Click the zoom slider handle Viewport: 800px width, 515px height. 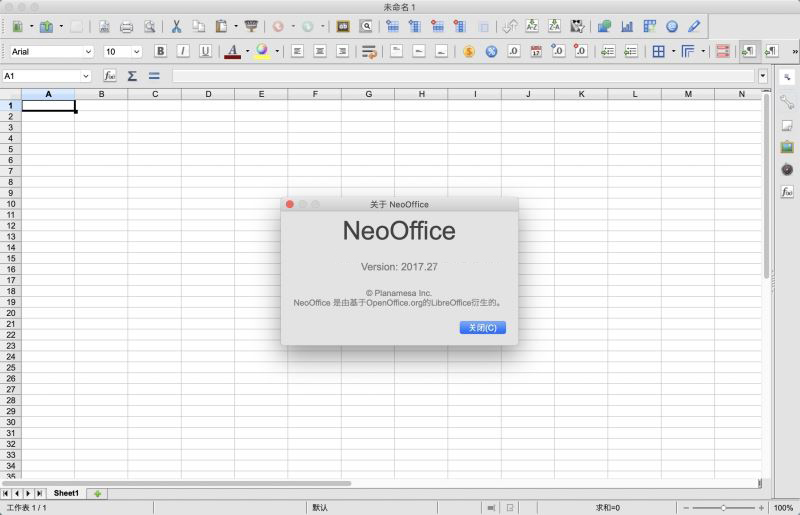point(723,508)
